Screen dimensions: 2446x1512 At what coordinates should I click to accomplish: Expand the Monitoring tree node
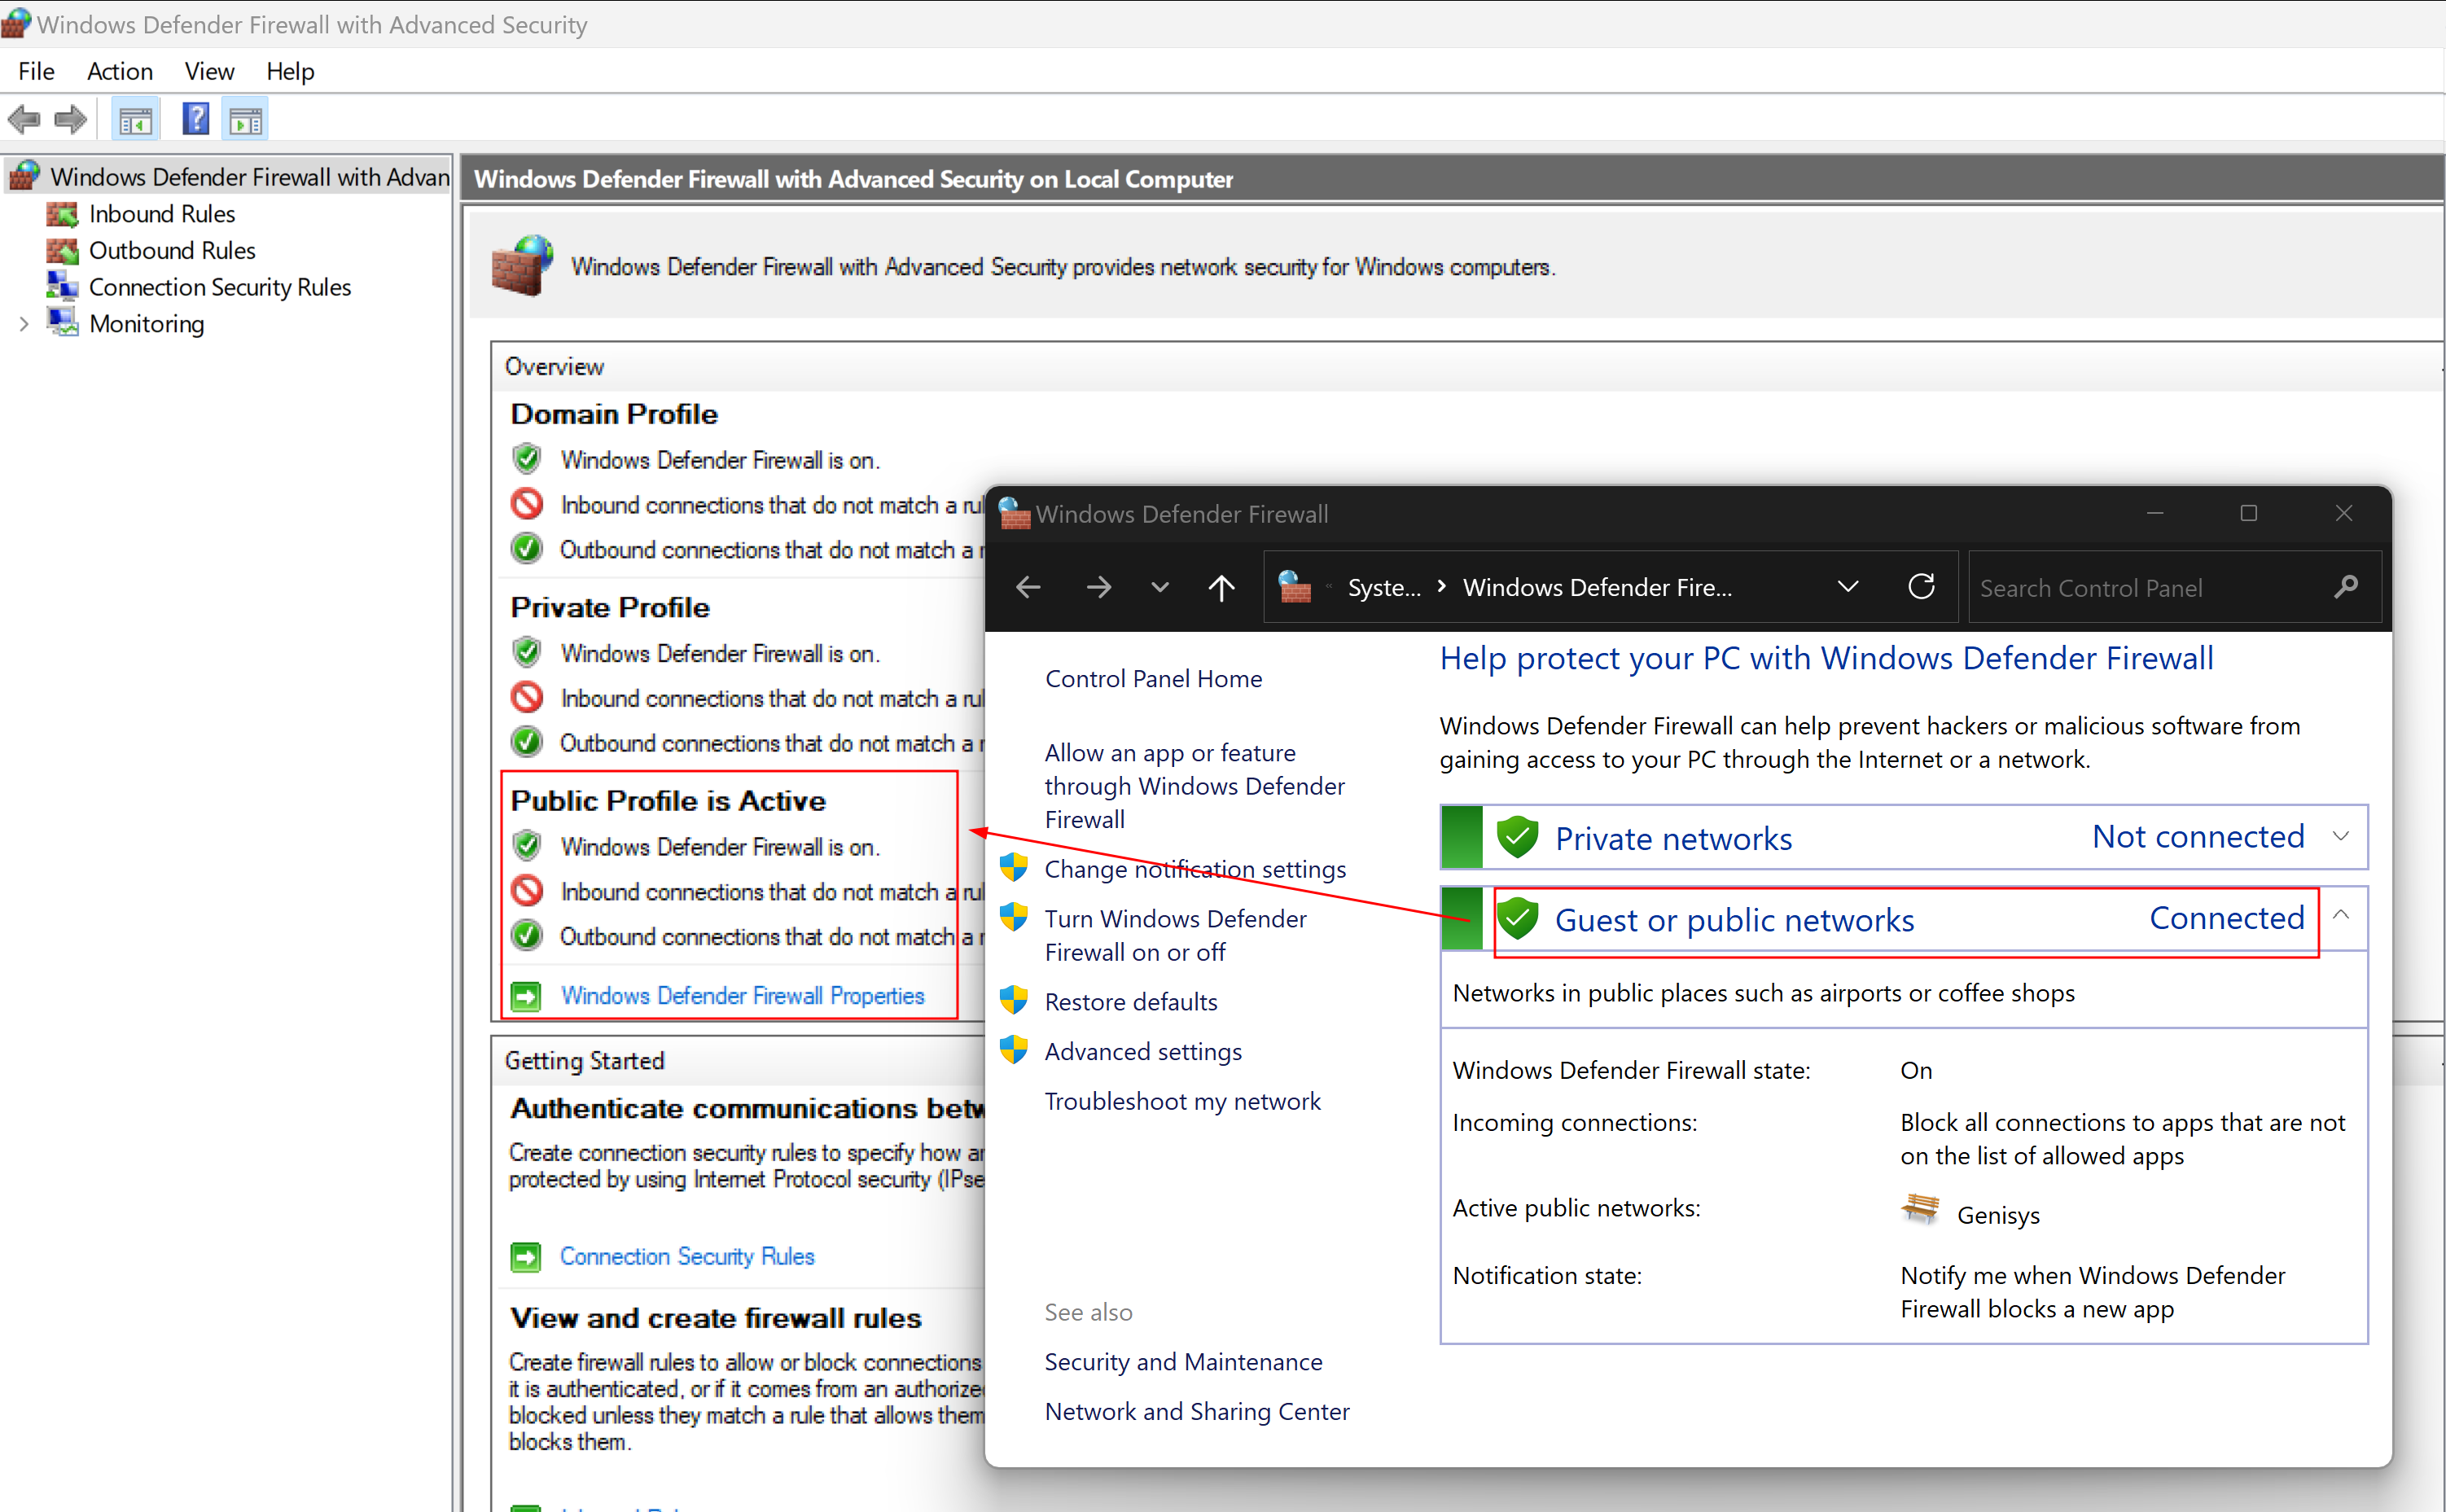(x=24, y=324)
